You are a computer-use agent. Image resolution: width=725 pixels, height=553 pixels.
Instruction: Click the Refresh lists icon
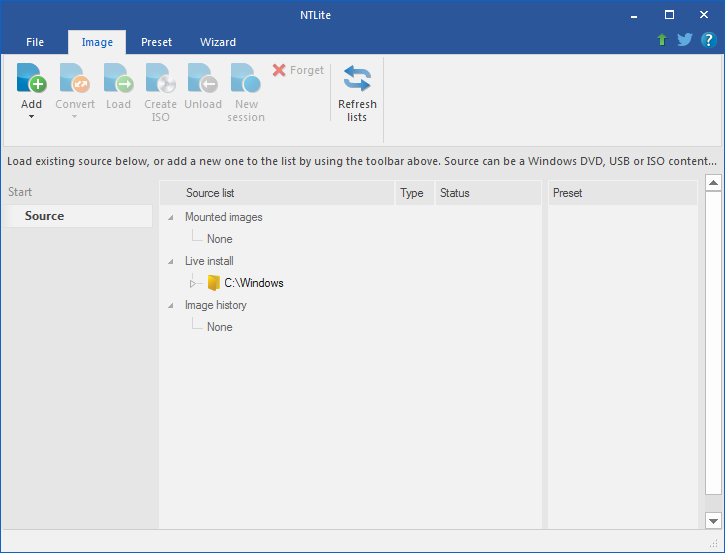click(x=357, y=78)
